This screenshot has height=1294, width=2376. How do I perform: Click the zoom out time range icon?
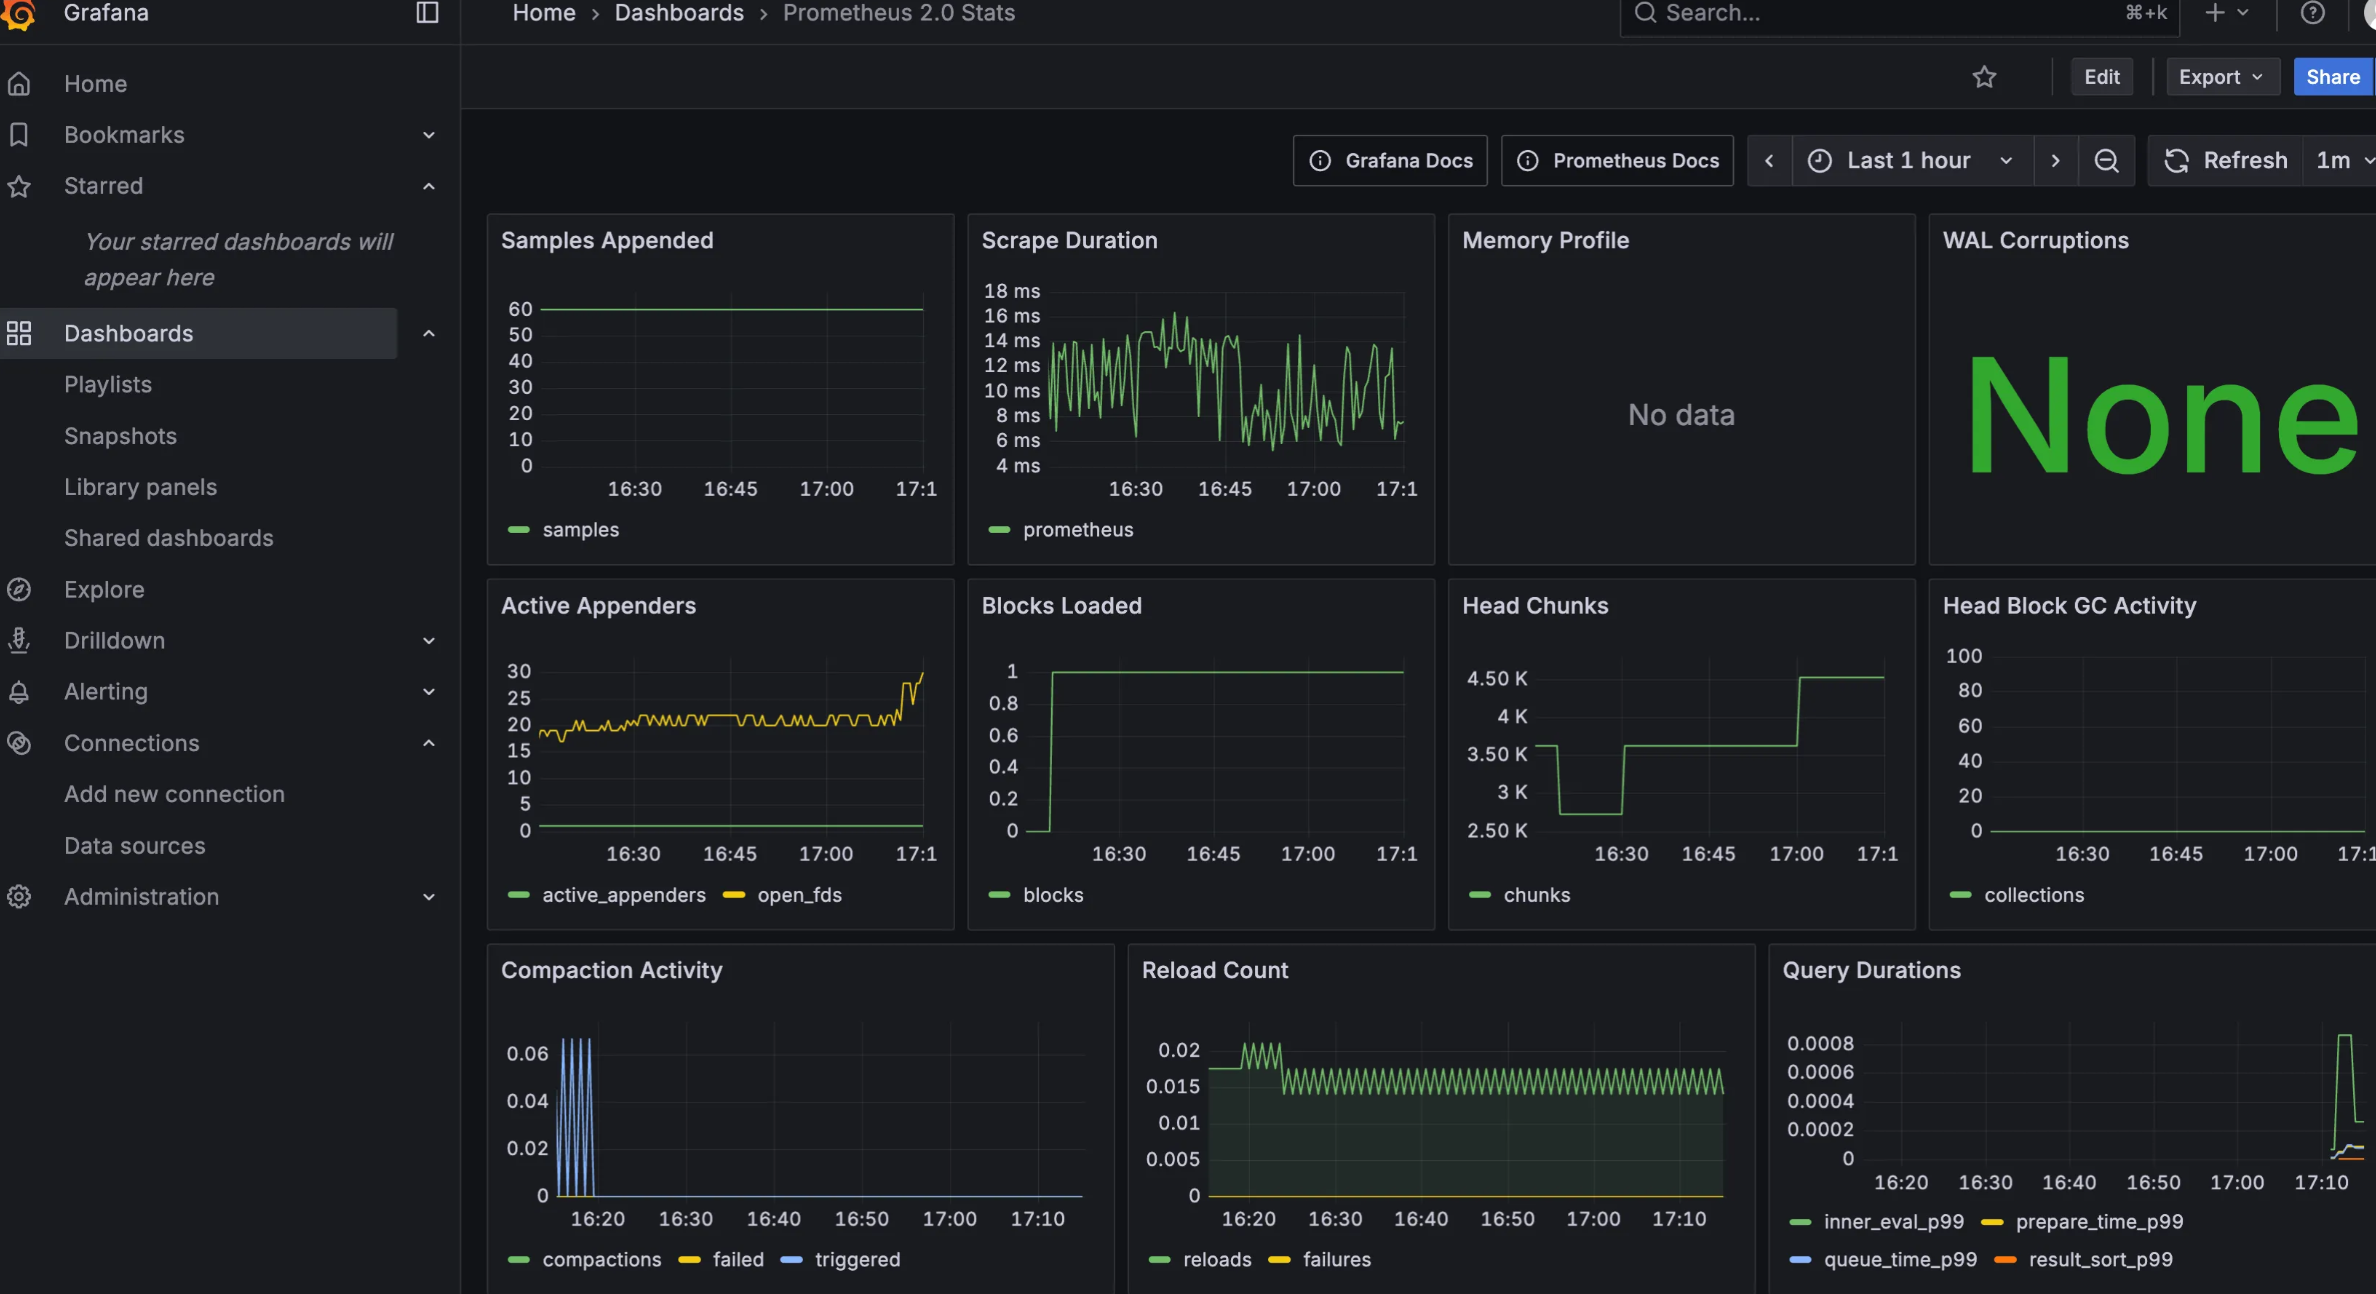click(x=2106, y=160)
